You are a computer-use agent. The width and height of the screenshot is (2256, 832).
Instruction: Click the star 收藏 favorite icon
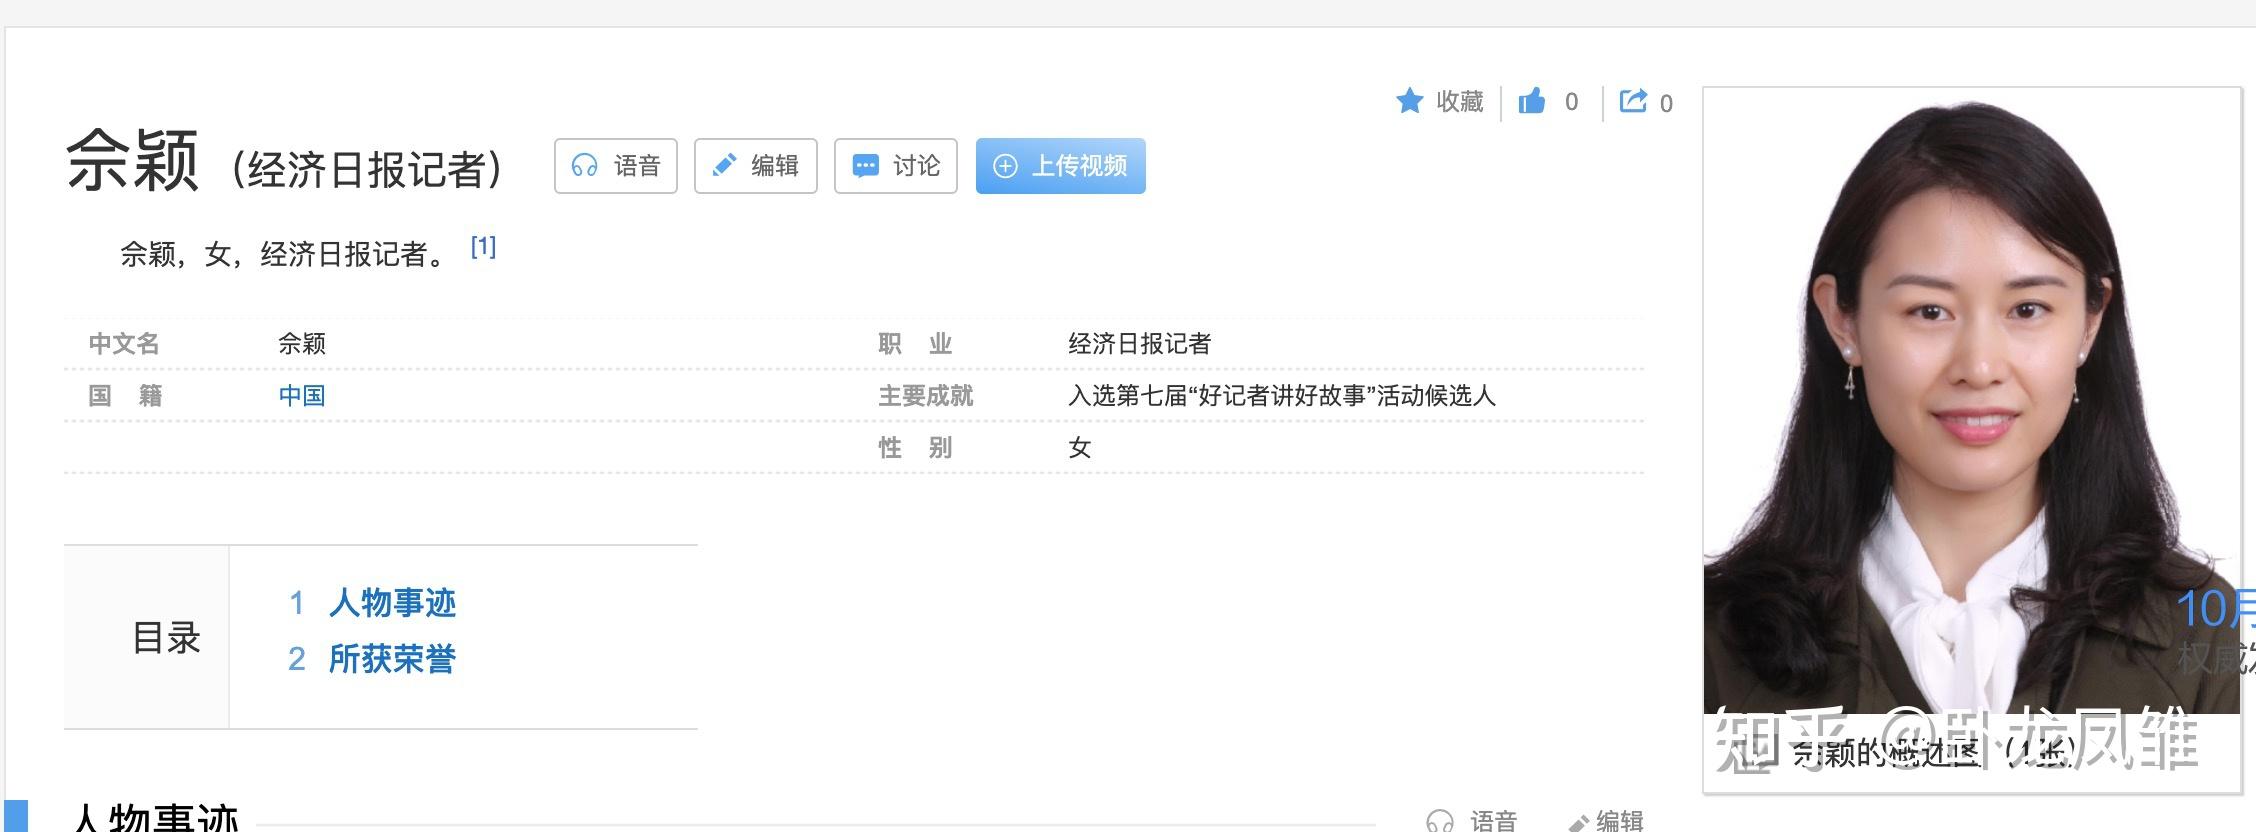(1410, 101)
